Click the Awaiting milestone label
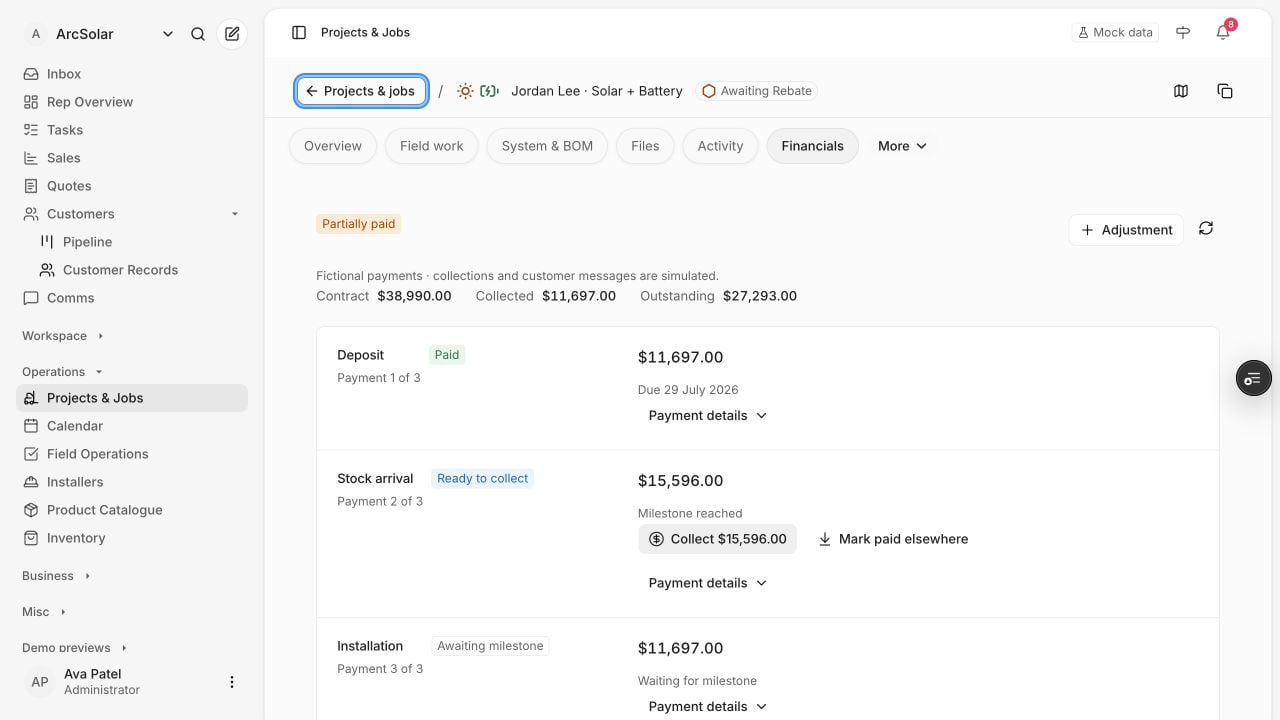Viewport: 1280px width, 720px height. [x=490, y=646]
